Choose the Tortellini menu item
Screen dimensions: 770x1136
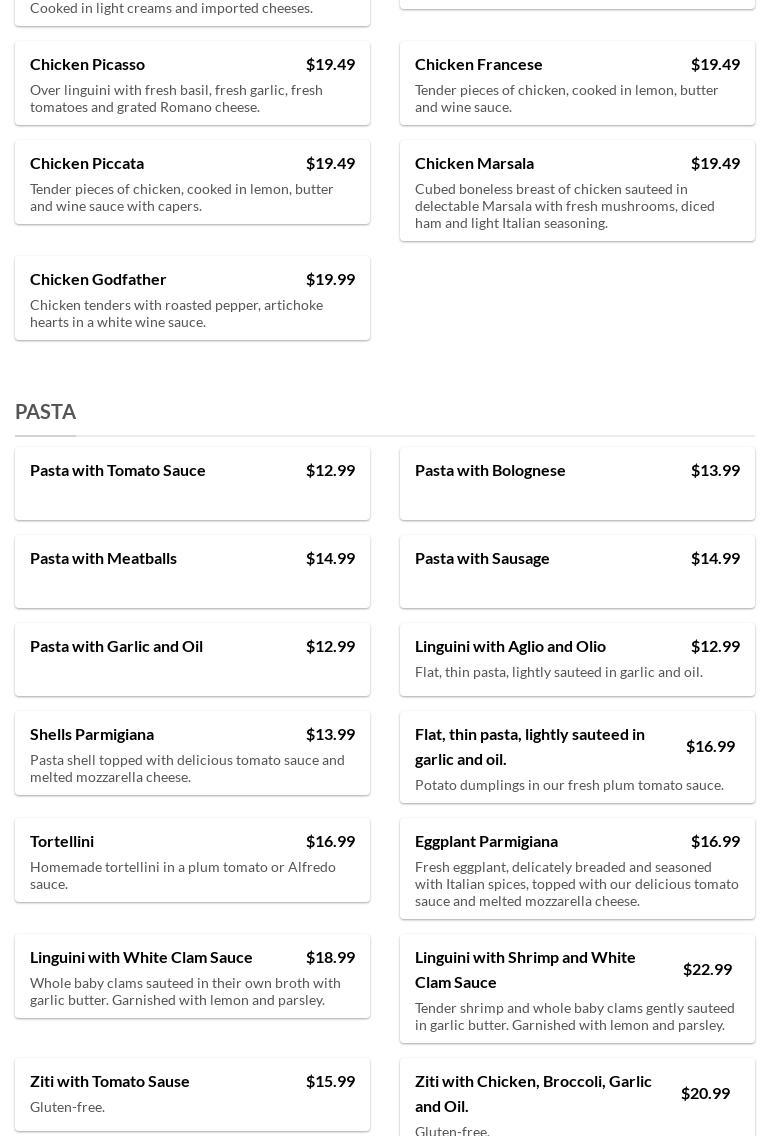point(192,860)
